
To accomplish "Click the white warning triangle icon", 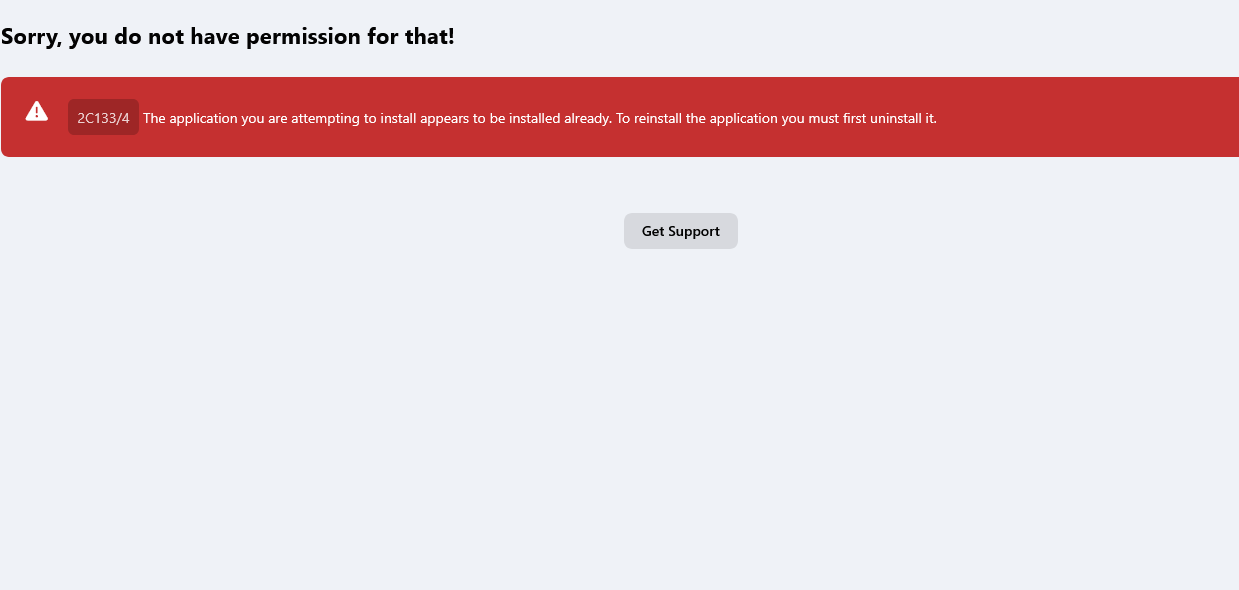I will coord(37,111).
